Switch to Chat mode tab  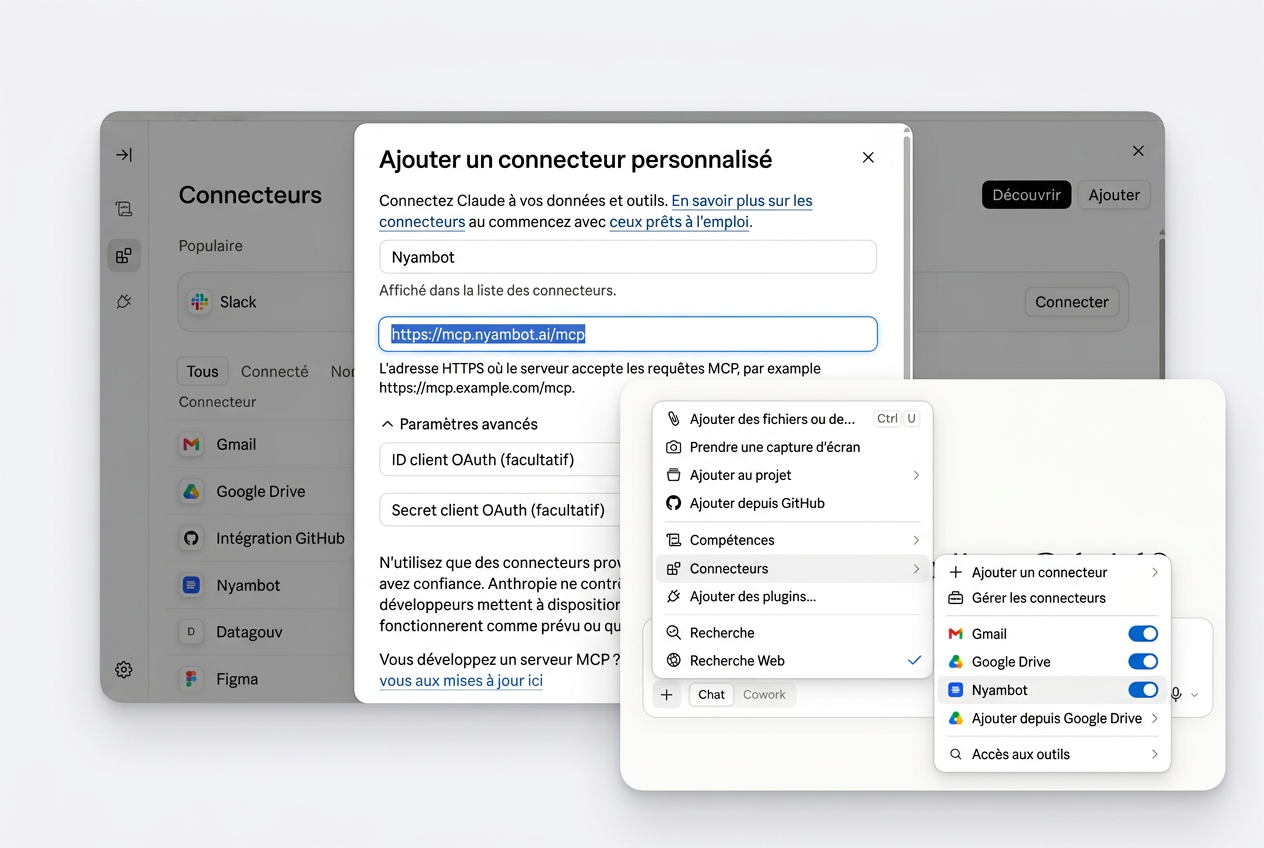[x=711, y=695]
